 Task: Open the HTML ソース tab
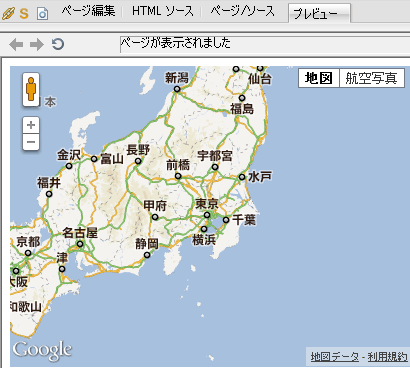(x=163, y=11)
